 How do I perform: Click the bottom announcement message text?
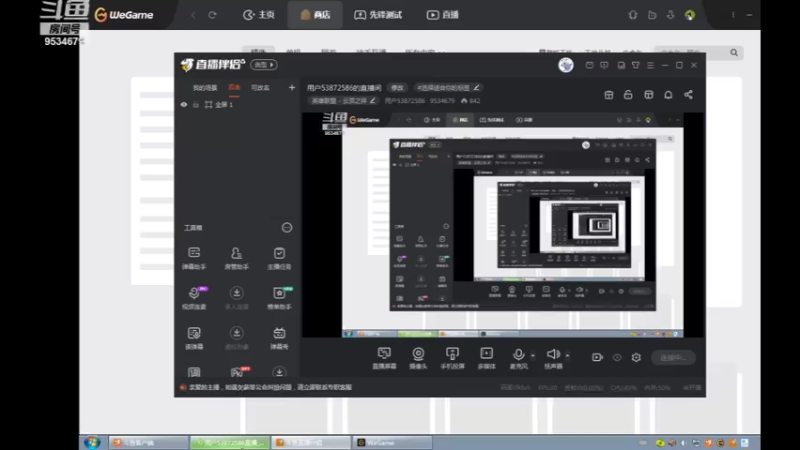pos(270,387)
